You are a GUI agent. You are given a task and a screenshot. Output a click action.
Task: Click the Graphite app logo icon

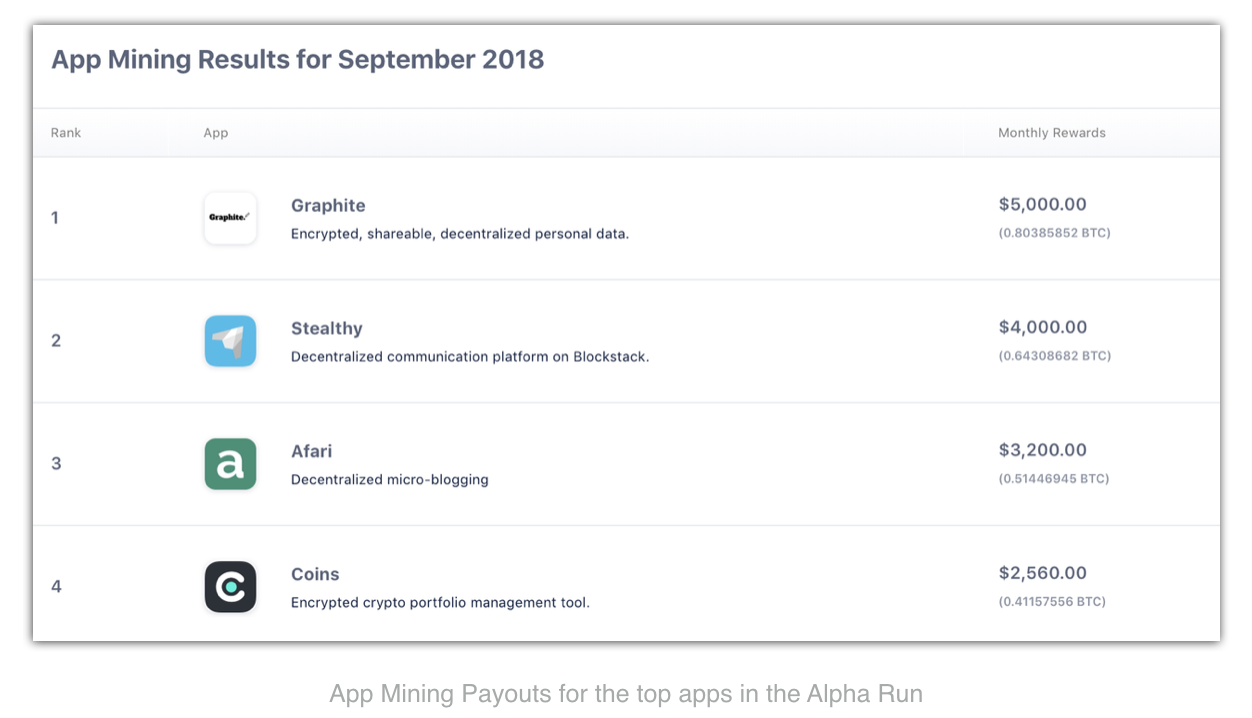pyautogui.click(x=230, y=218)
